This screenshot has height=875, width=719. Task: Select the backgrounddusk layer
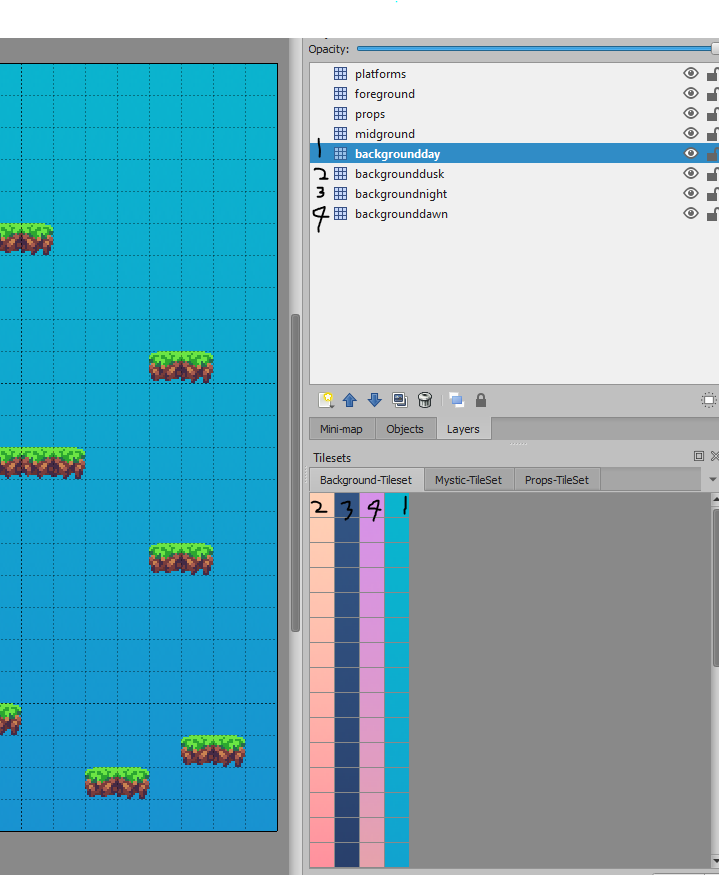click(x=399, y=174)
